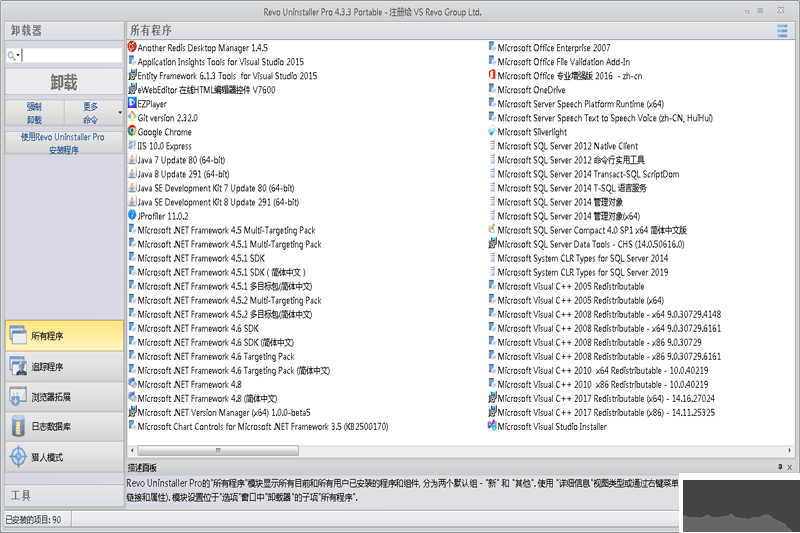Click the Microsoft .NET Framework 4.8 icon

click(132, 384)
